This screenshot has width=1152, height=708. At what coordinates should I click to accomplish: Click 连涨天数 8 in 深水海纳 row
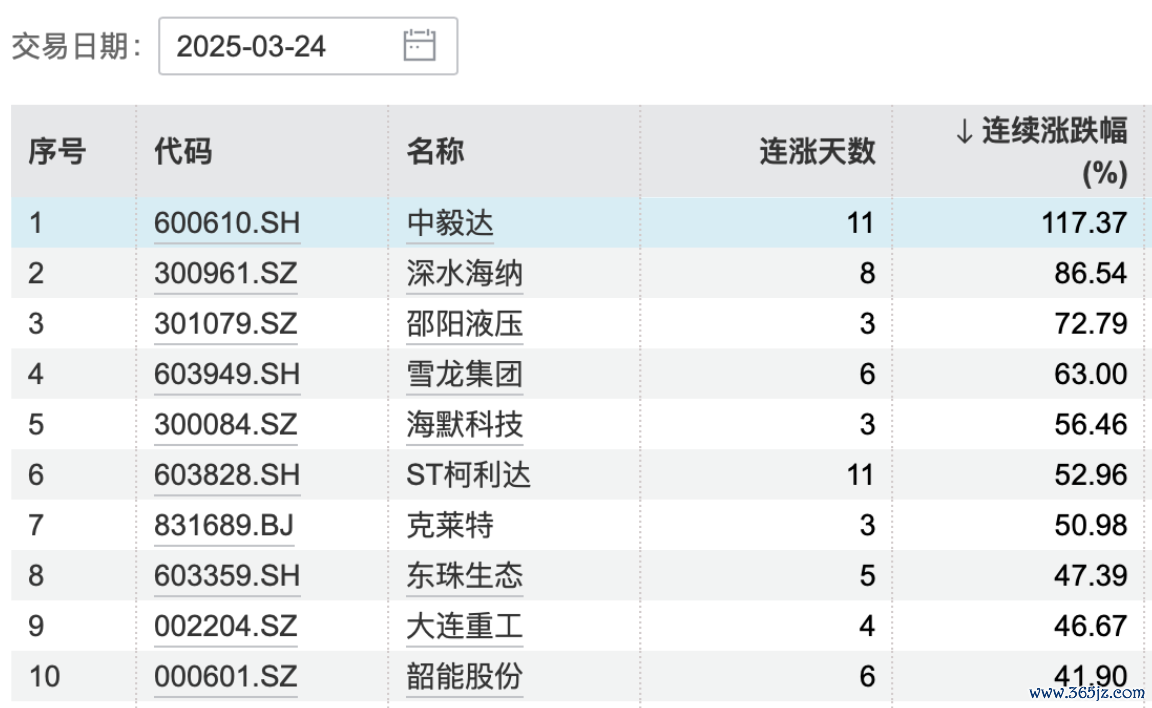[x=868, y=273]
